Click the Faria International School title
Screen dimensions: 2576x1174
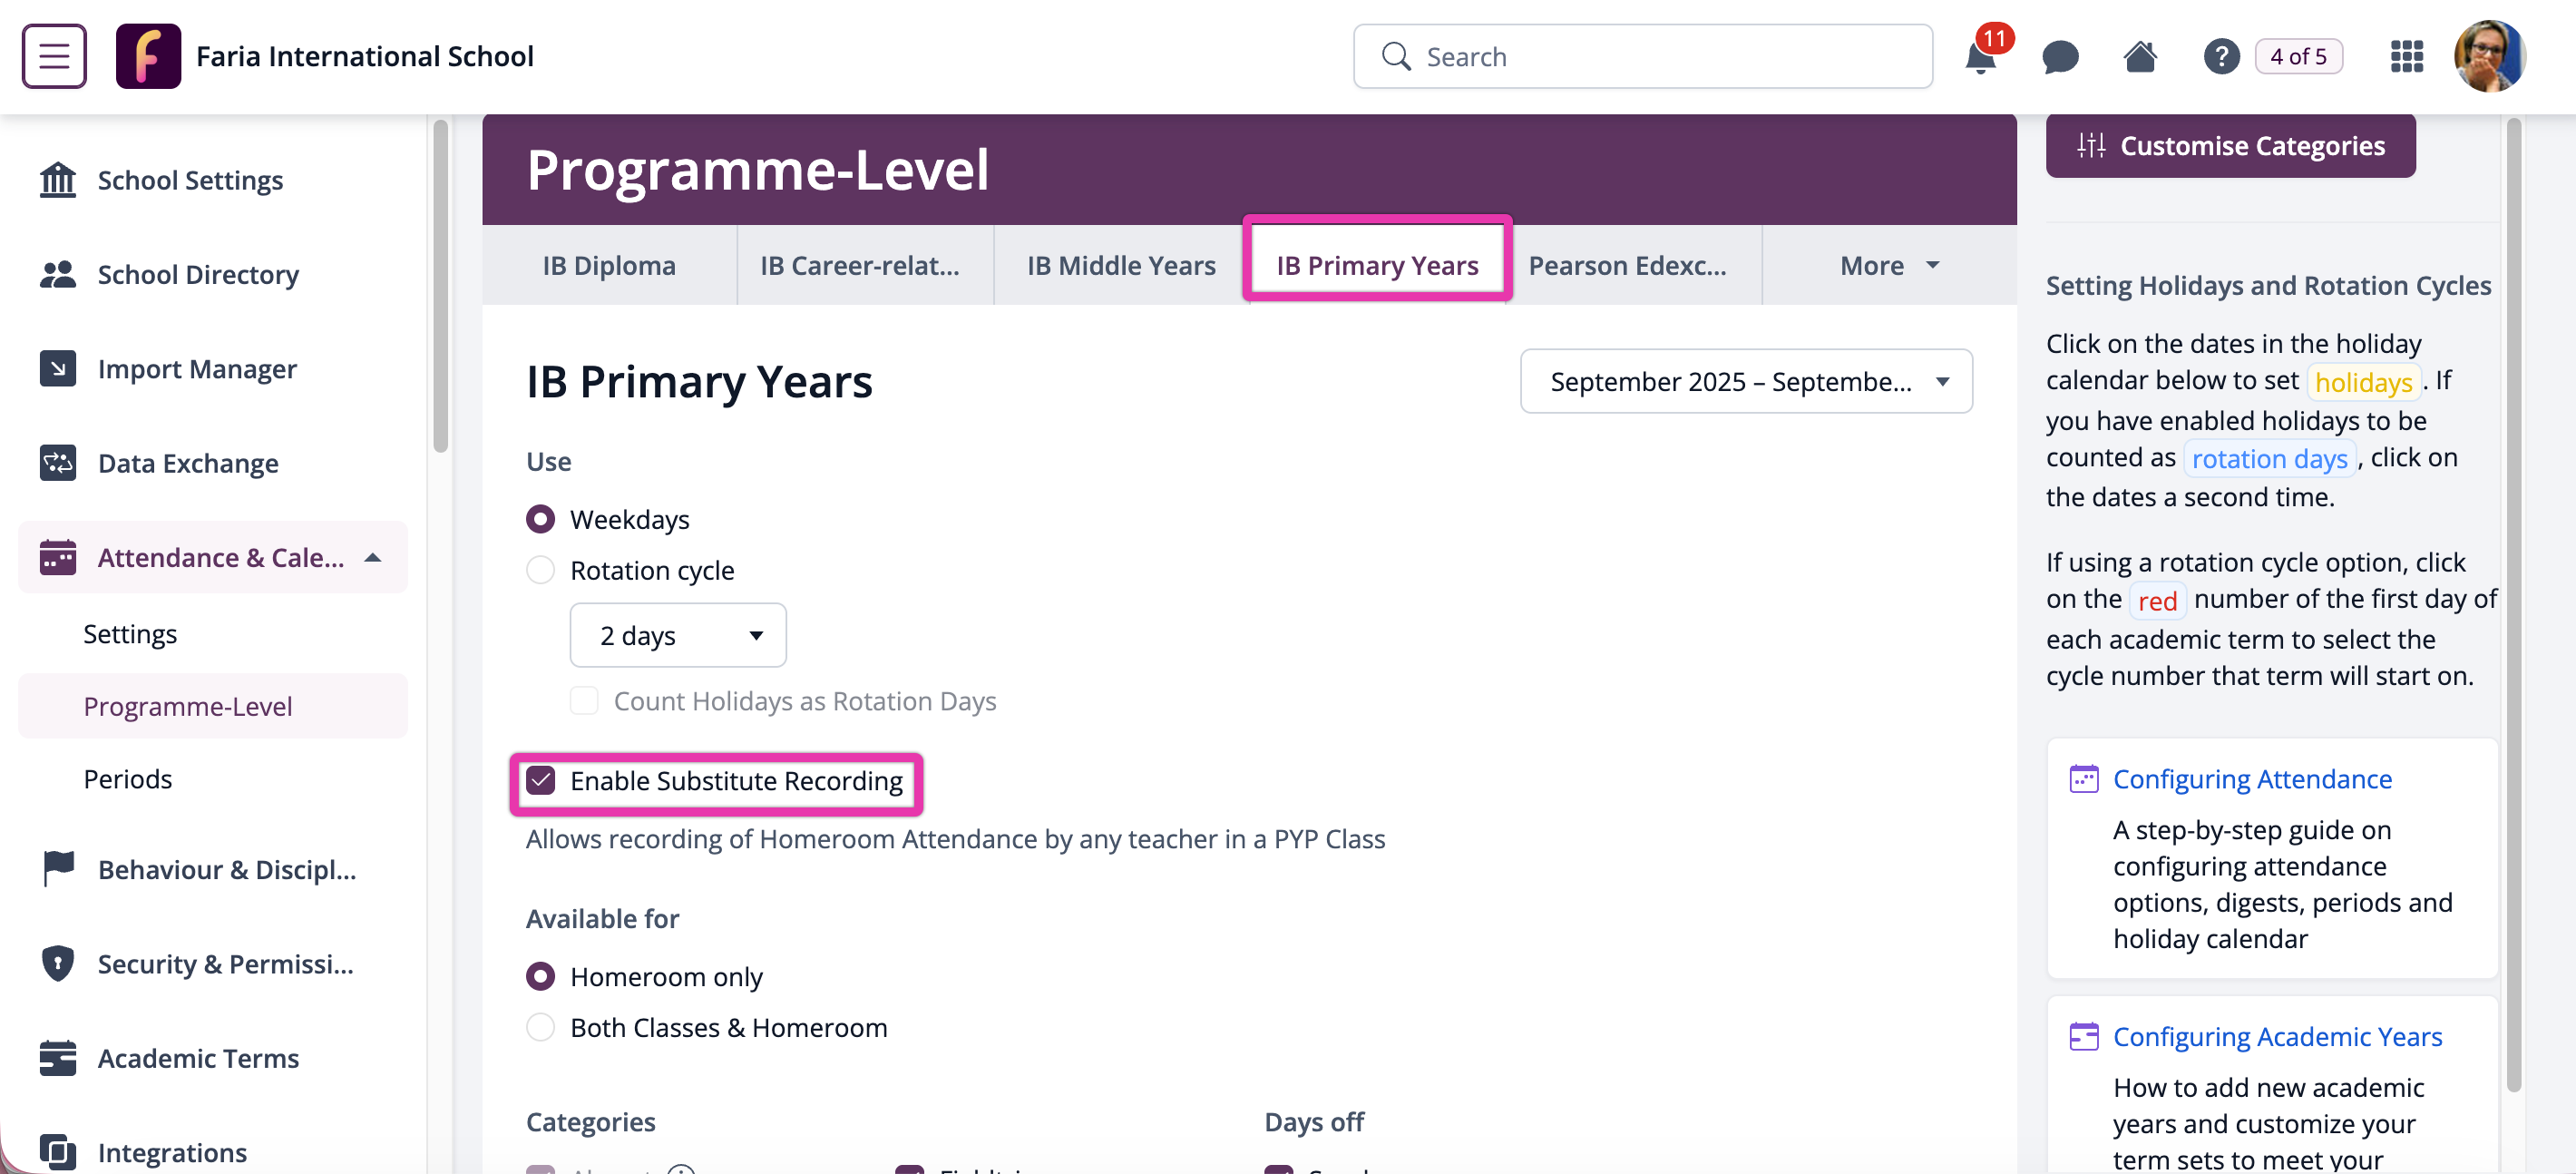tap(365, 56)
